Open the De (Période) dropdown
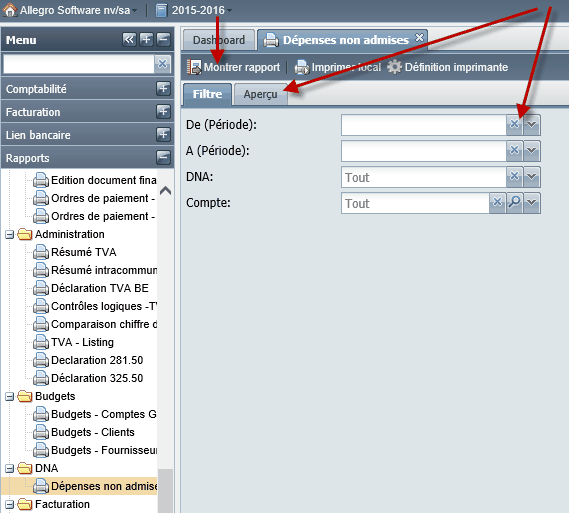569x513 pixels. coord(532,124)
